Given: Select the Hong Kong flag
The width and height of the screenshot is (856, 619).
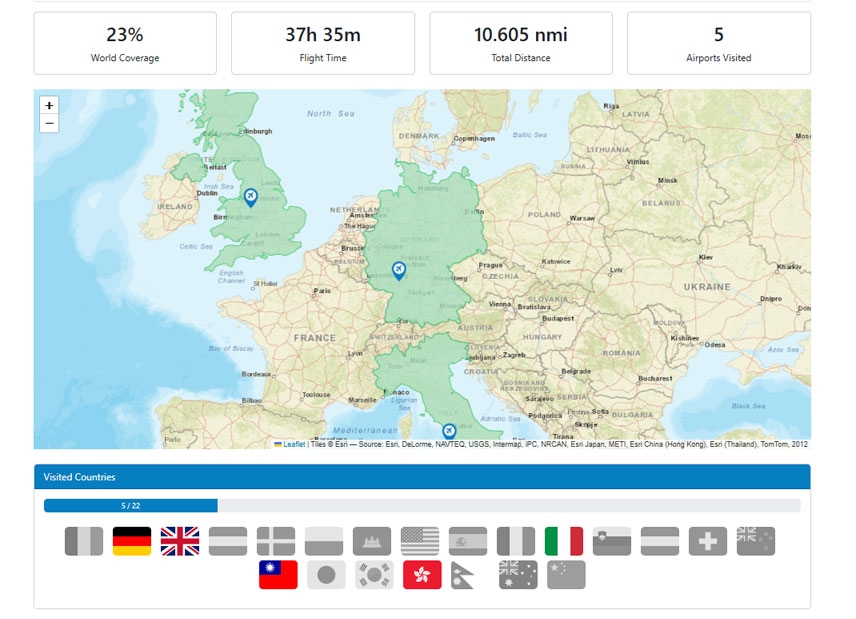Looking at the screenshot, I should pyautogui.click(x=422, y=575).
